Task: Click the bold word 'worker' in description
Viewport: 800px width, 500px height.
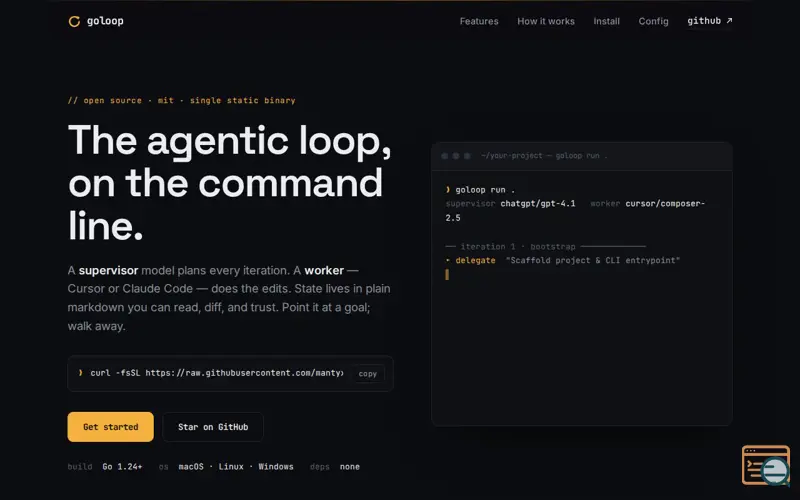Action: pyautogui.click(x=324, y=270)
